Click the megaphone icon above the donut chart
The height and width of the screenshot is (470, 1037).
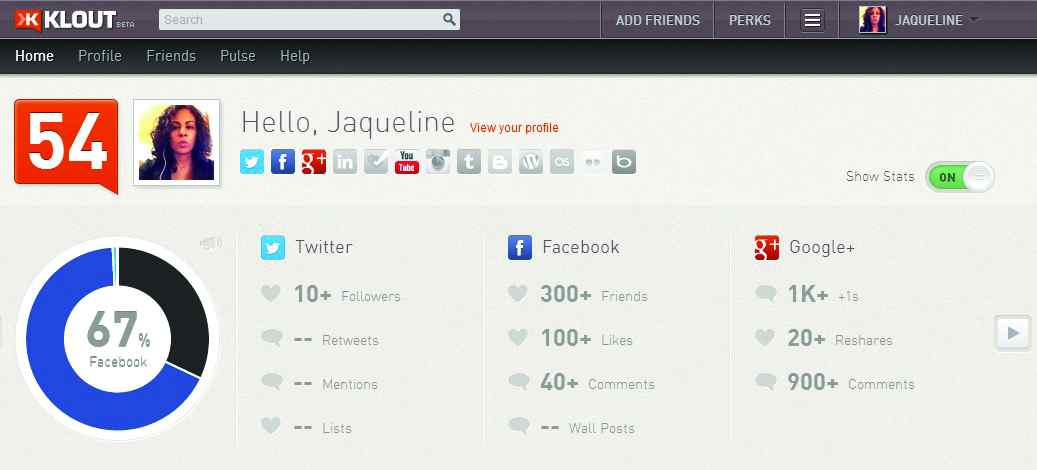click(x=210, y=244)
